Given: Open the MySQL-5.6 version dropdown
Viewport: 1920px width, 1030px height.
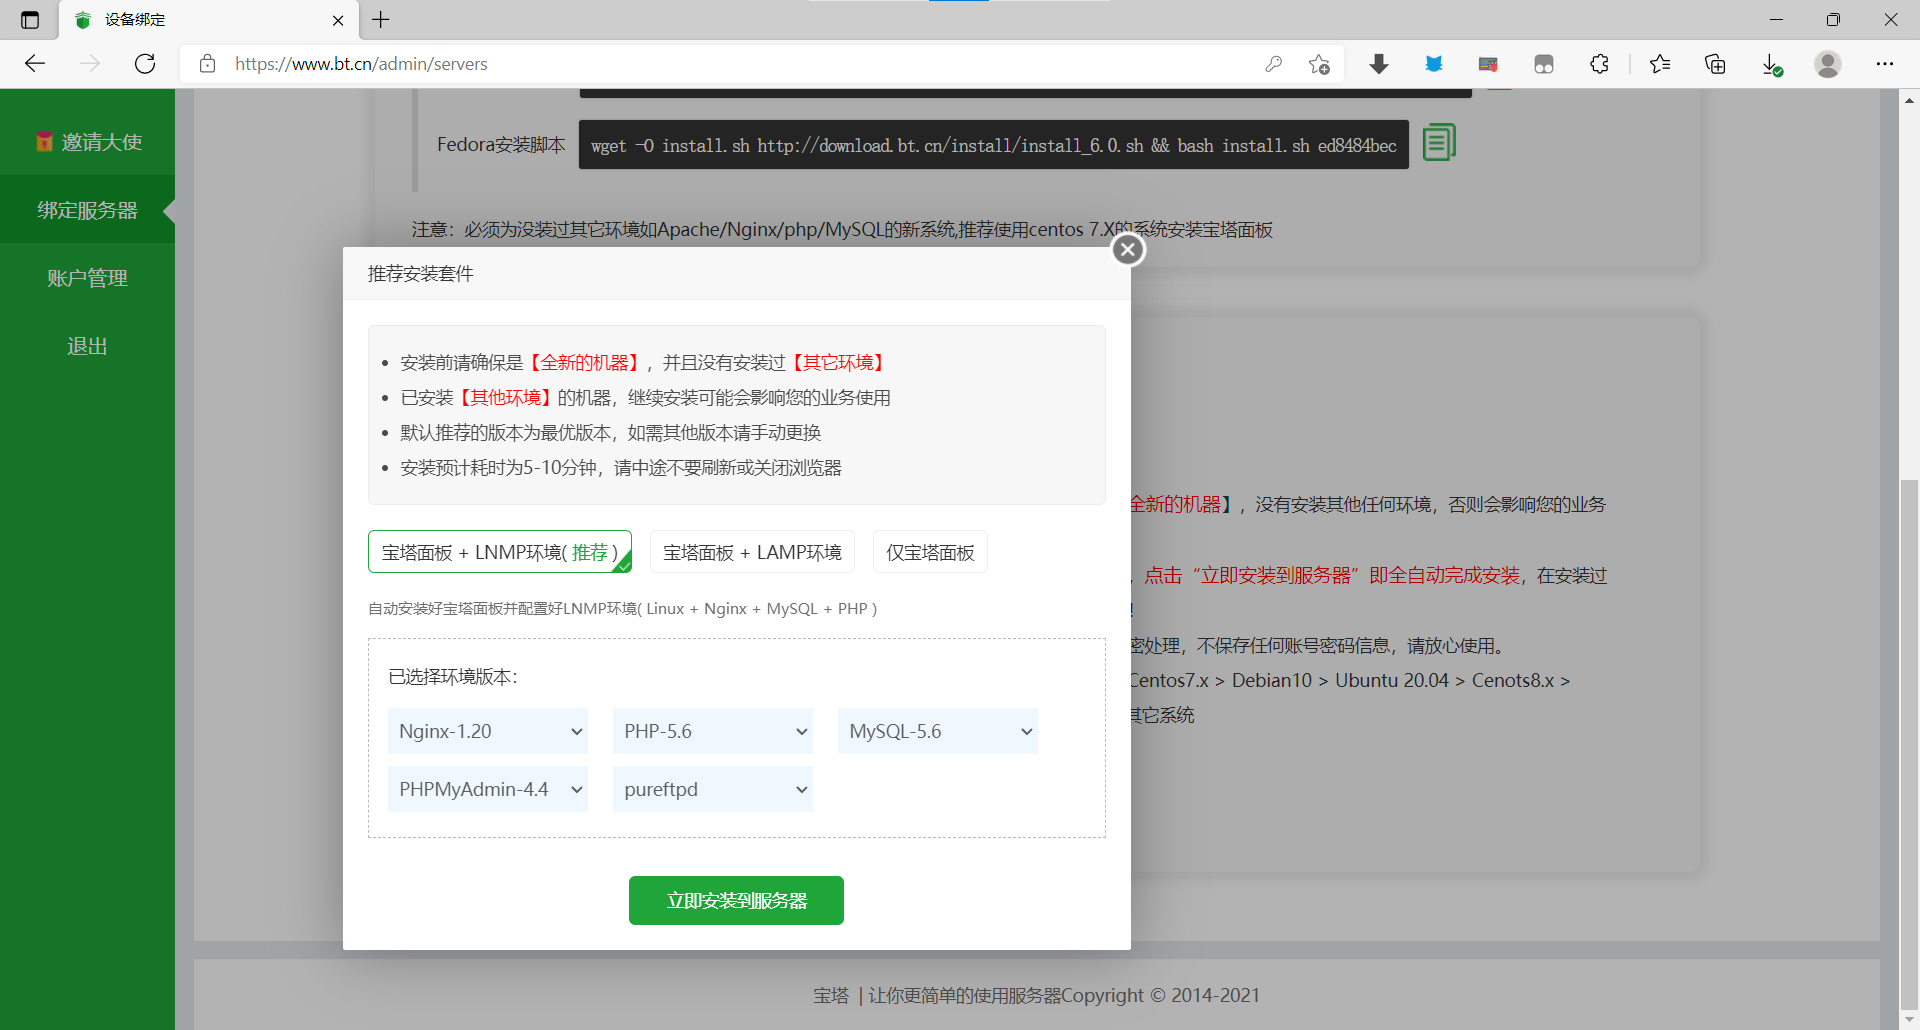Looking at the screenshot, I should point(938,731).
